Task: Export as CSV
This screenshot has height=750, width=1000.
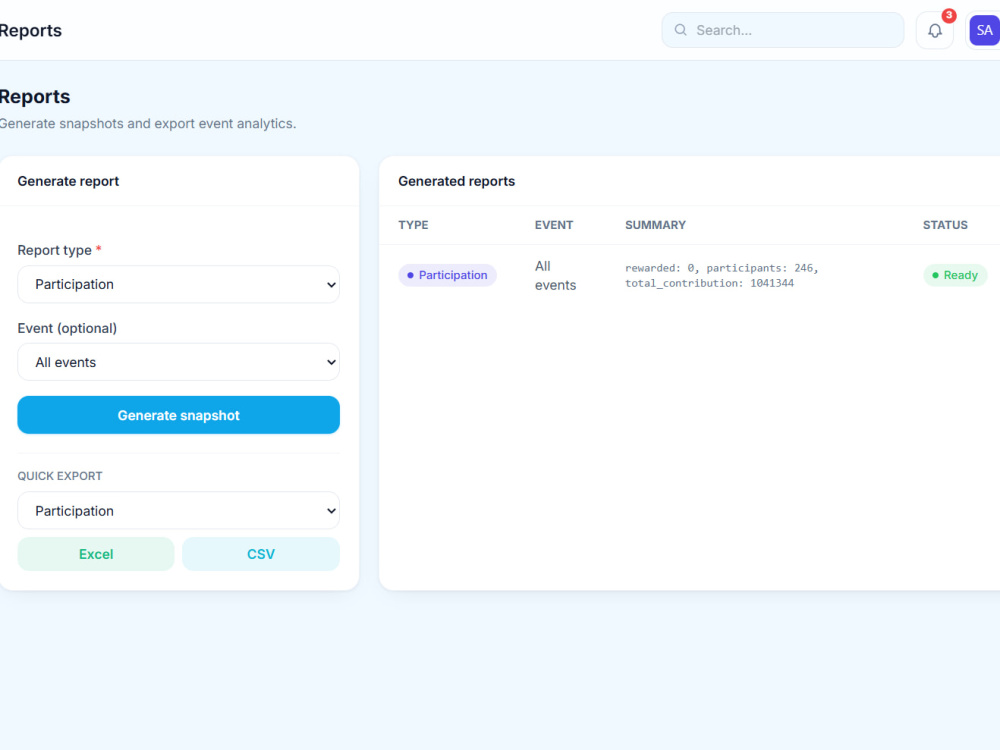Action: pos(261,554)
